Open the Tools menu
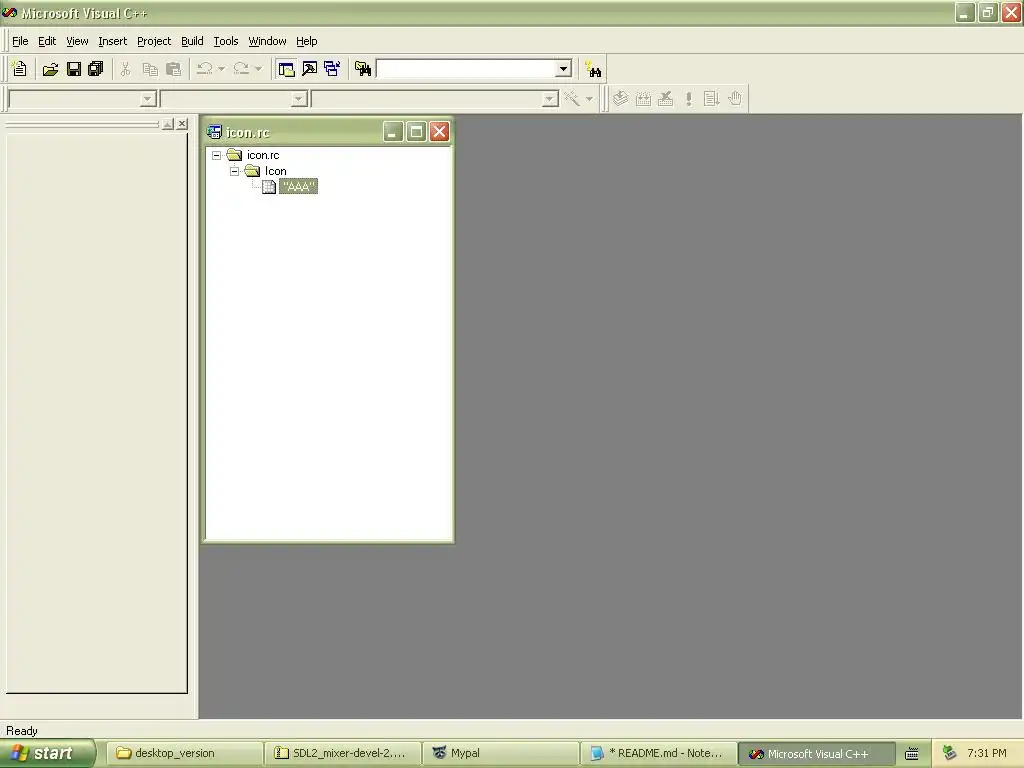The image size is (1024, 768). (x=226, y=41)
